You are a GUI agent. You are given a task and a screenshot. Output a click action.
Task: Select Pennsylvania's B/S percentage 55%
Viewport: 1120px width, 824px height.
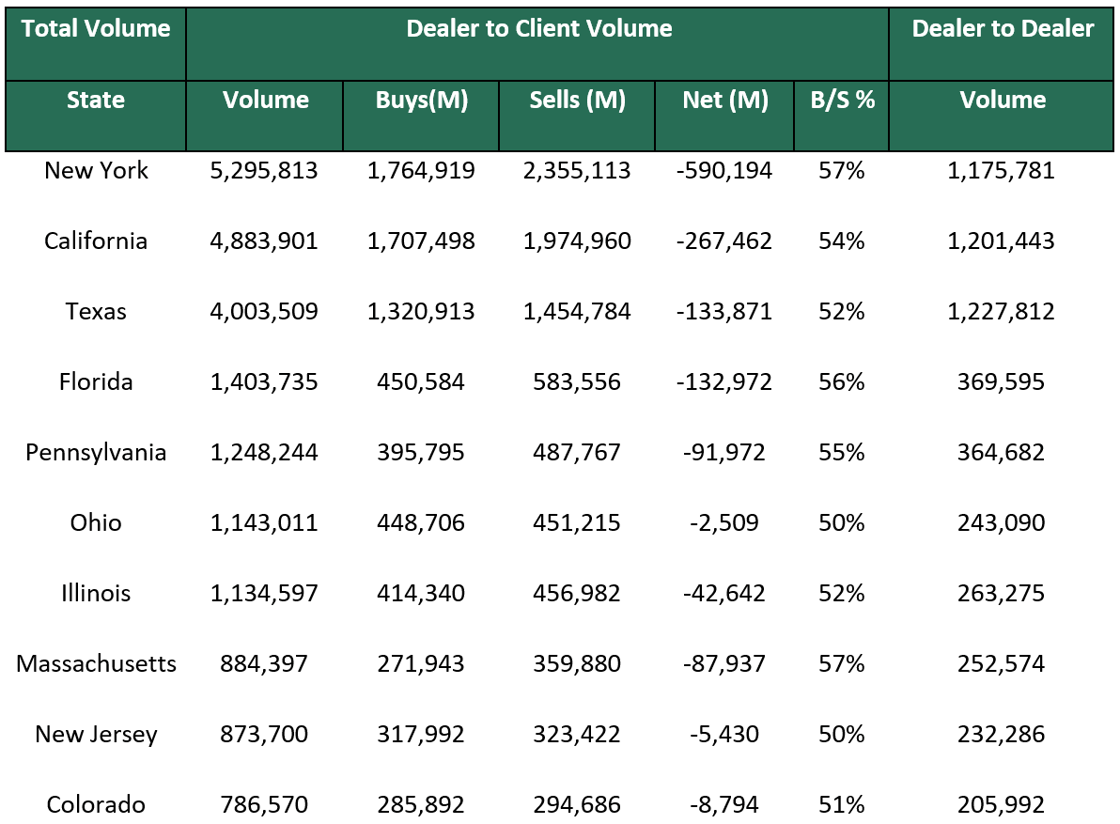pos(841,452)
